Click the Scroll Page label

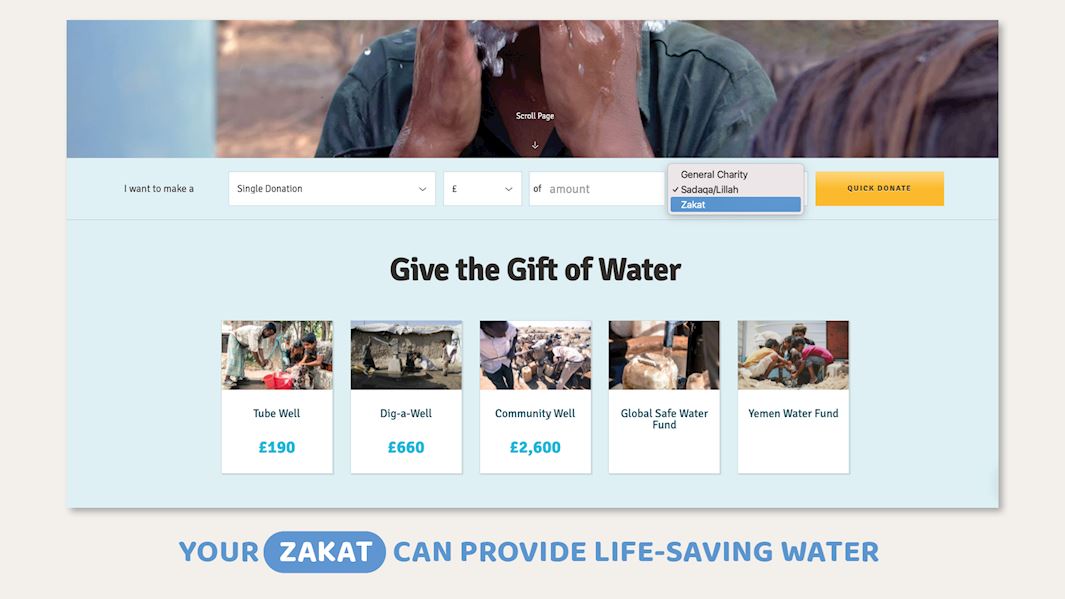(535, 116)
